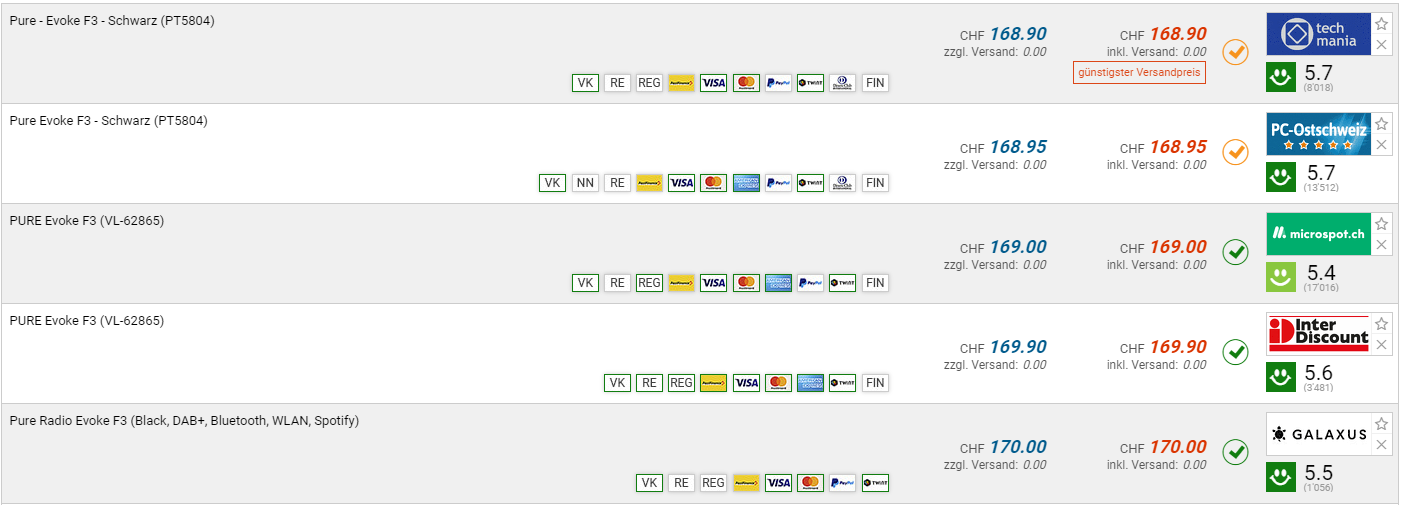The height and width of the screenshot is (505, 1402).
Task: Open the techmania shop logo
Action: point(1317,34)
